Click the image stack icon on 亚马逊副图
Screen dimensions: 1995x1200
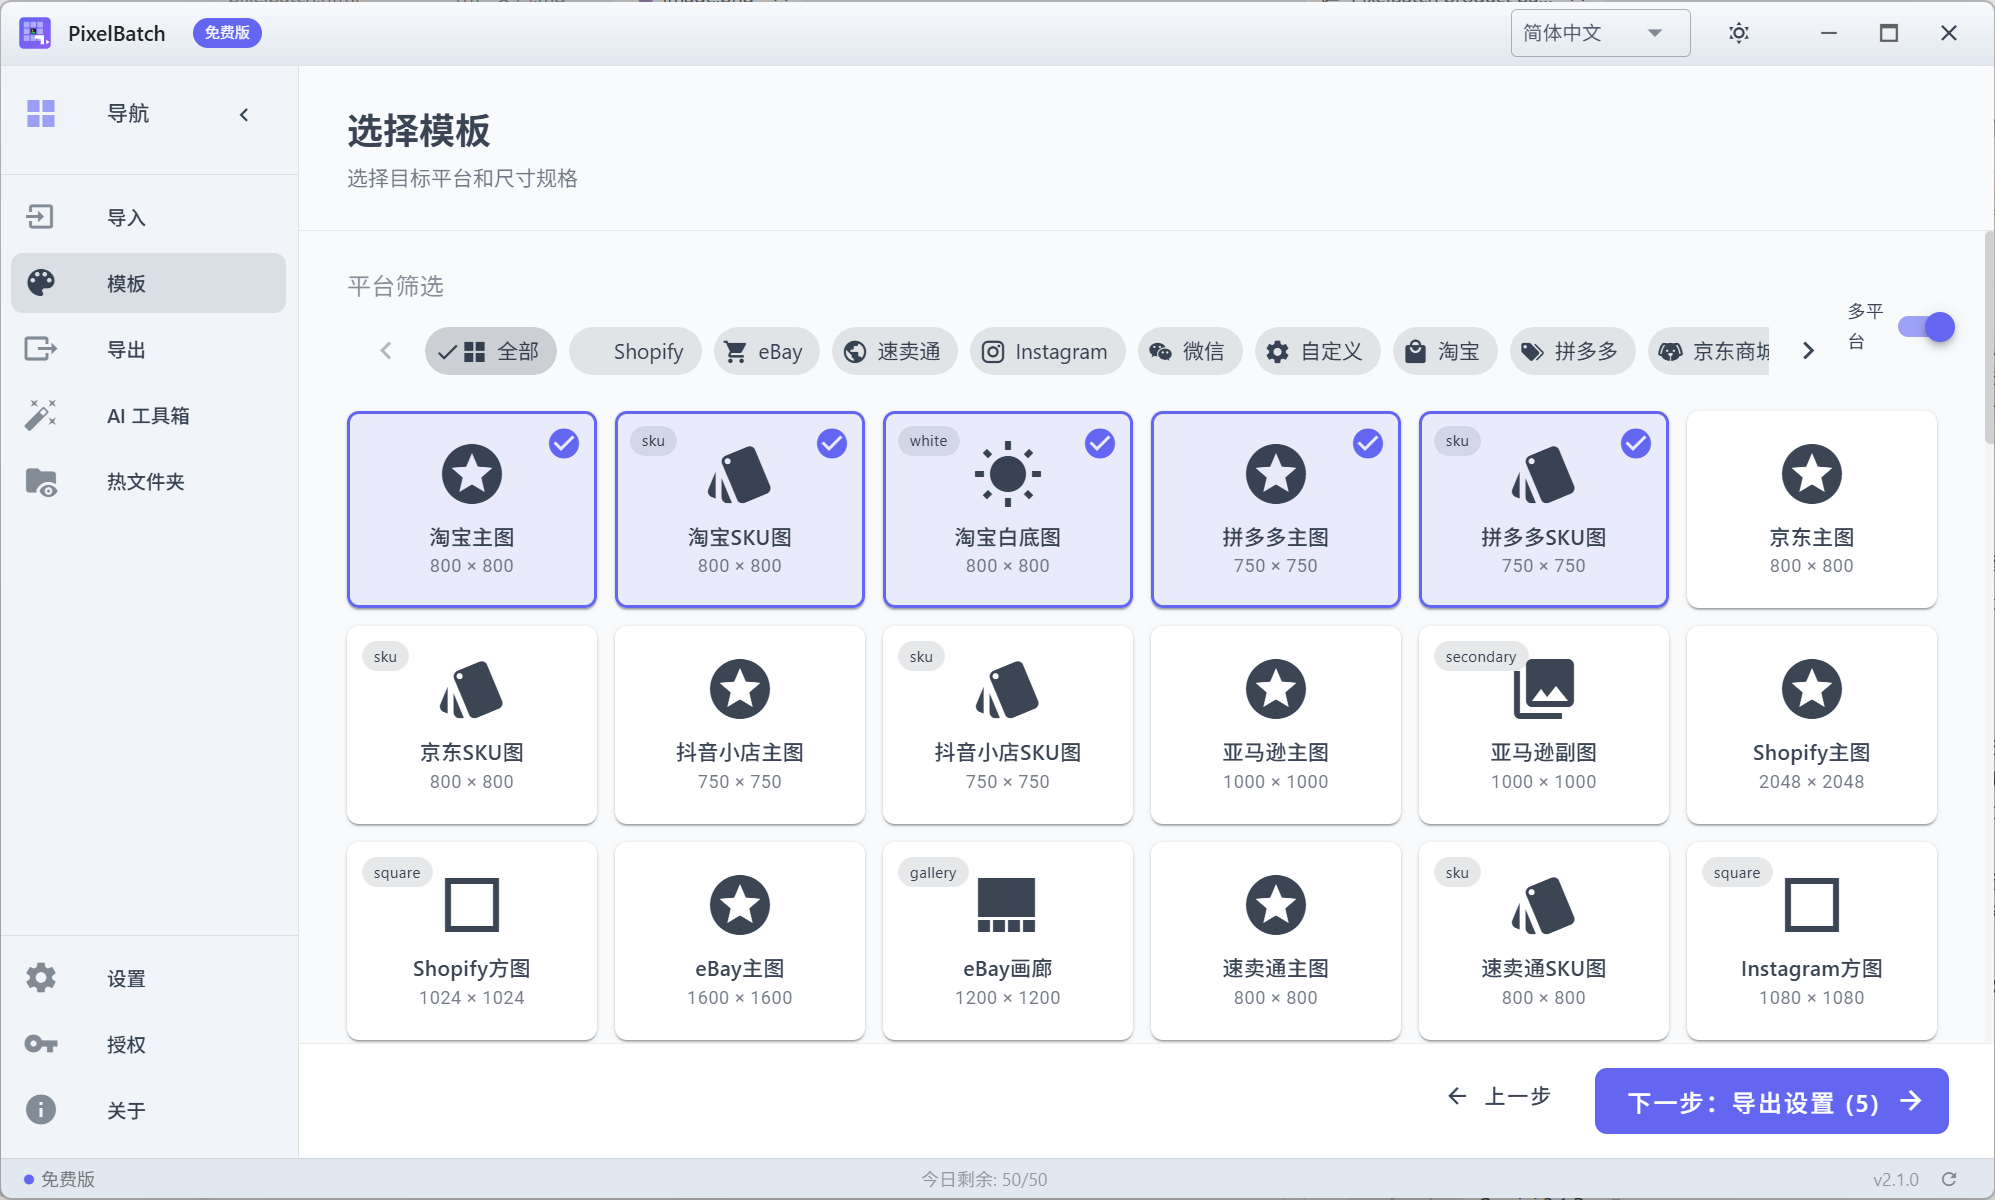tap(1543, 689)
